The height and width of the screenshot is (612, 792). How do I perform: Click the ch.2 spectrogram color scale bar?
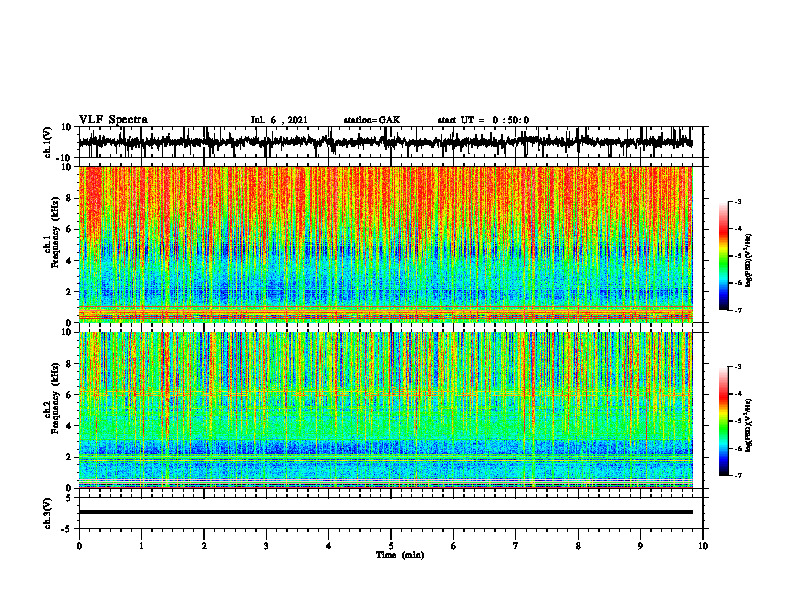click(723, 421)
